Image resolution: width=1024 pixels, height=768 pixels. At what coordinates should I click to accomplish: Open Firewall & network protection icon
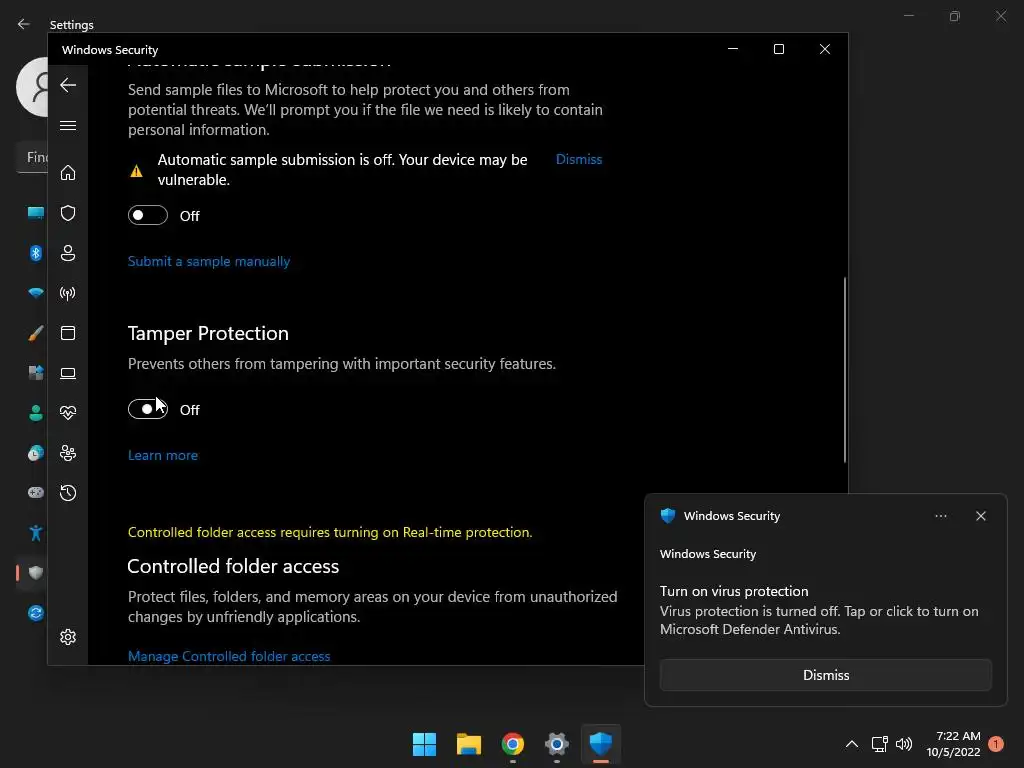point(68,293)
